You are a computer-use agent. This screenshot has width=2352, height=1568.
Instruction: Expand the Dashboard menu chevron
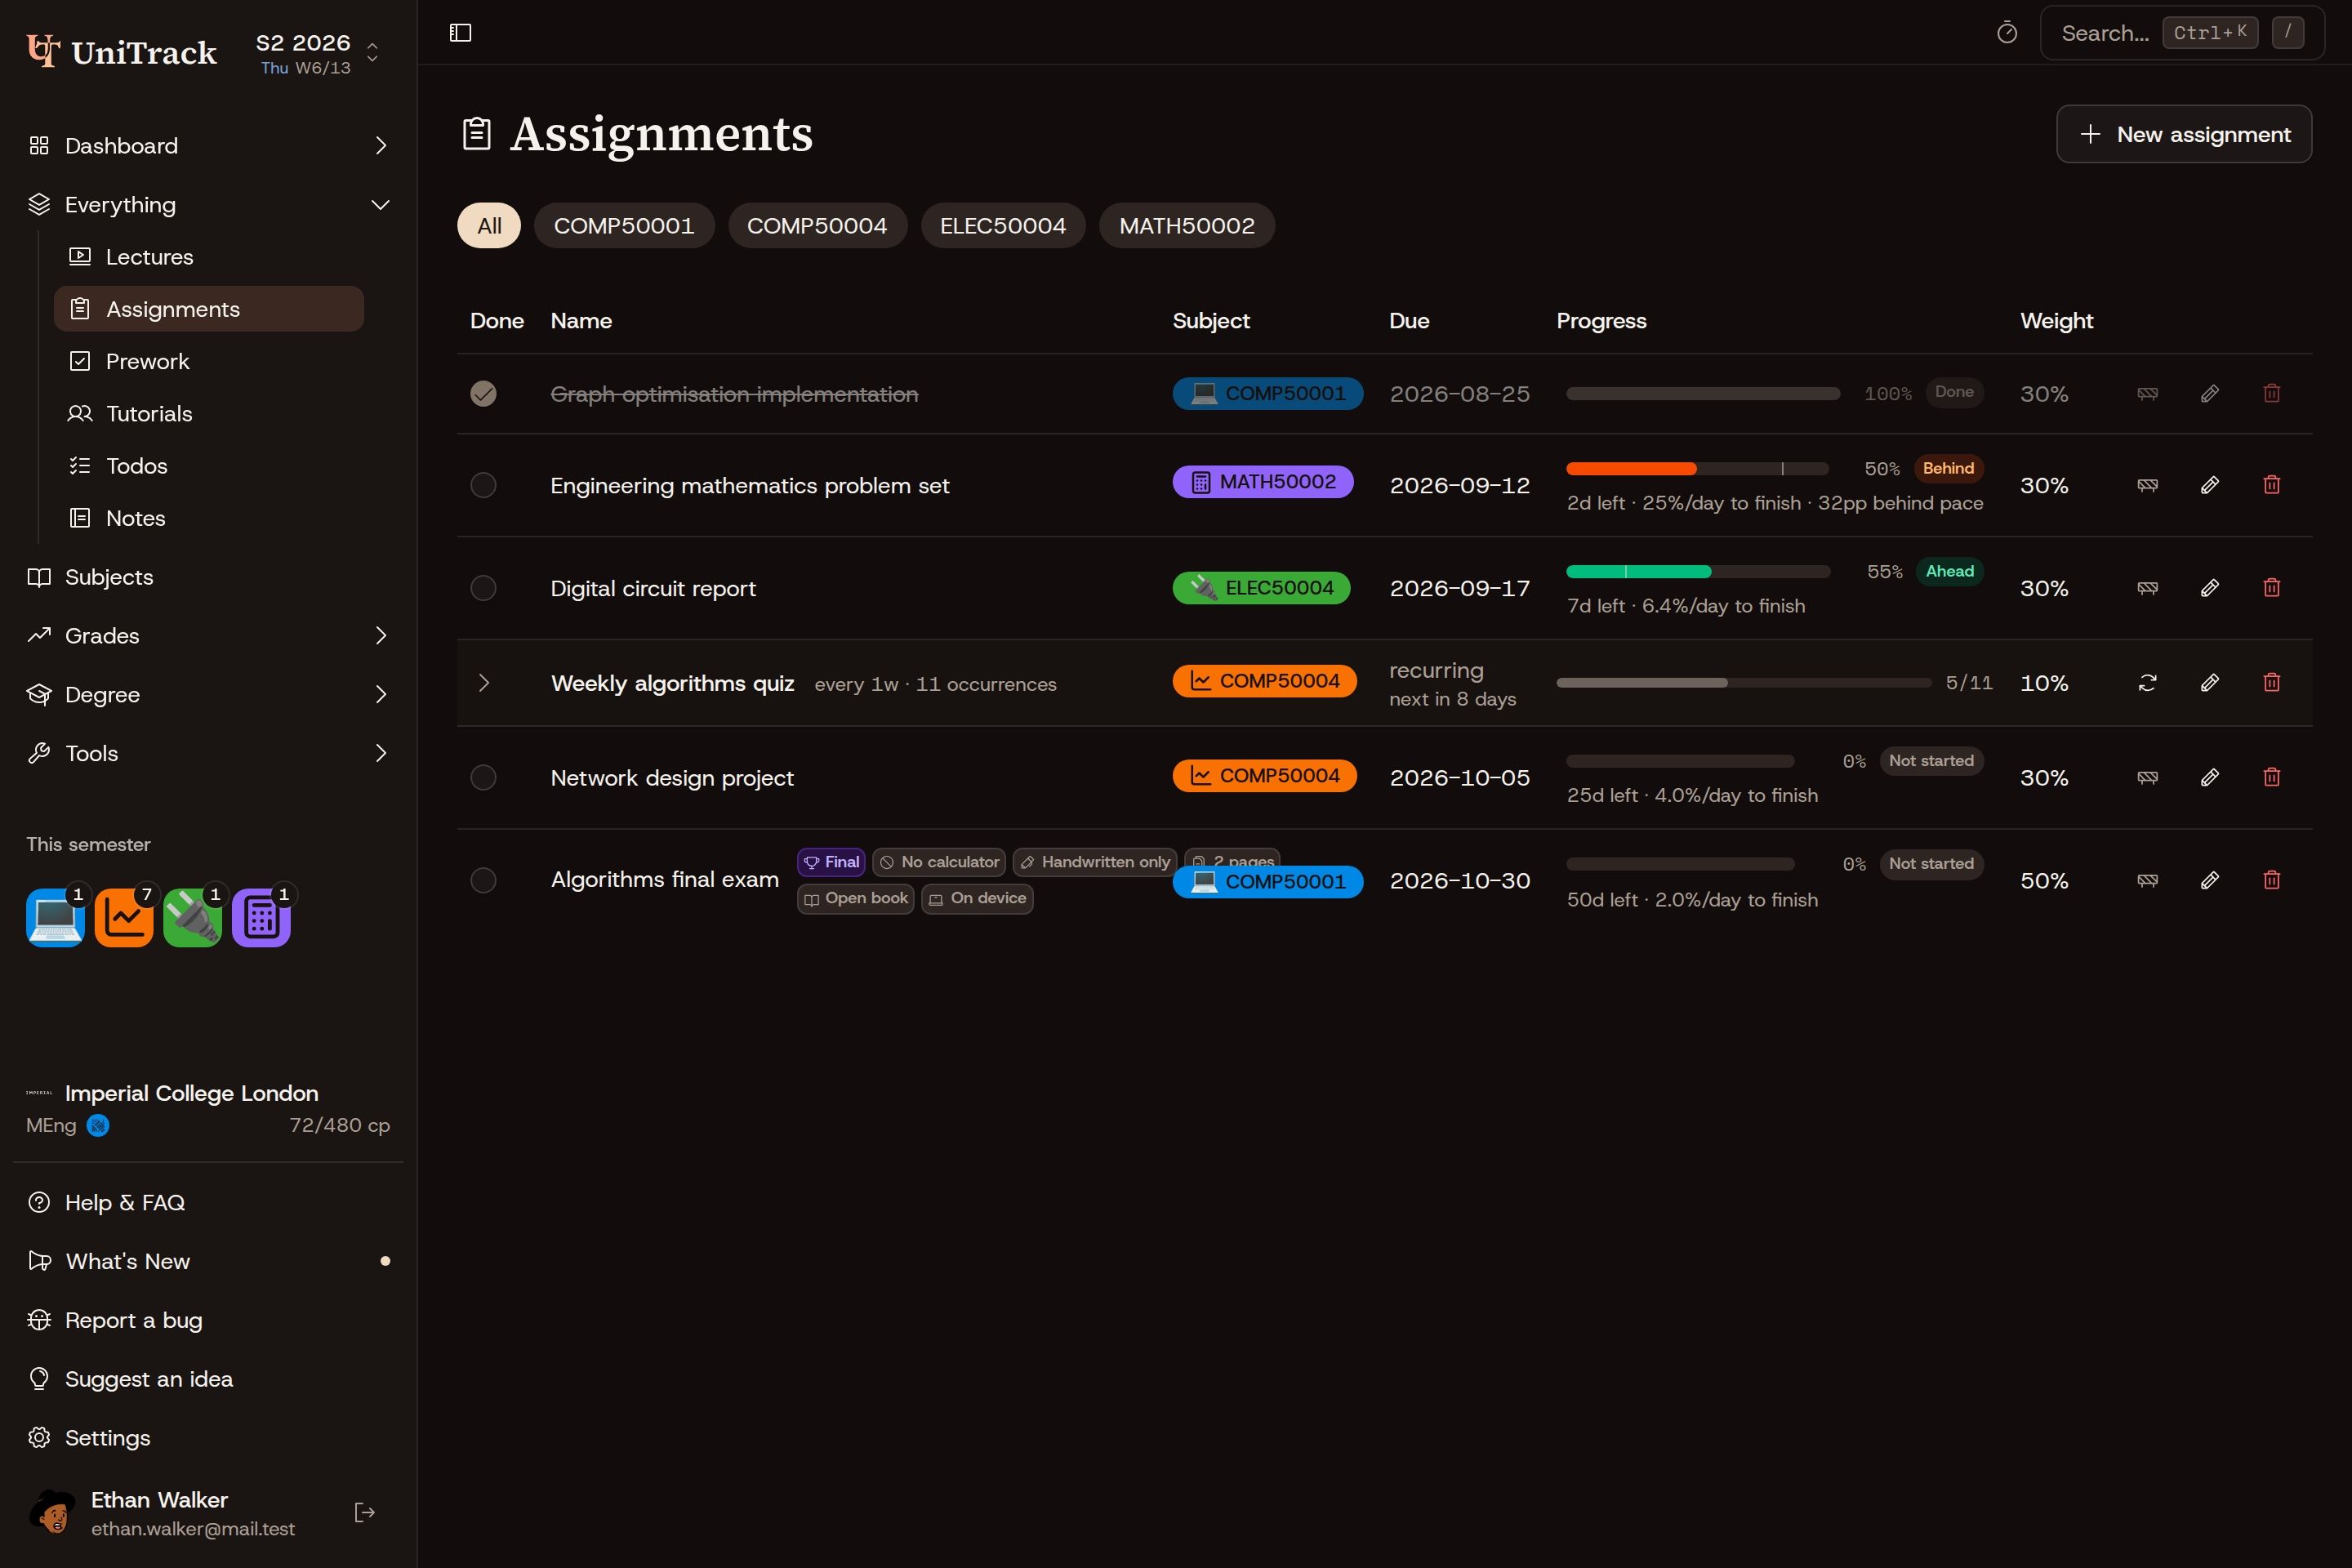pos(380,146)
